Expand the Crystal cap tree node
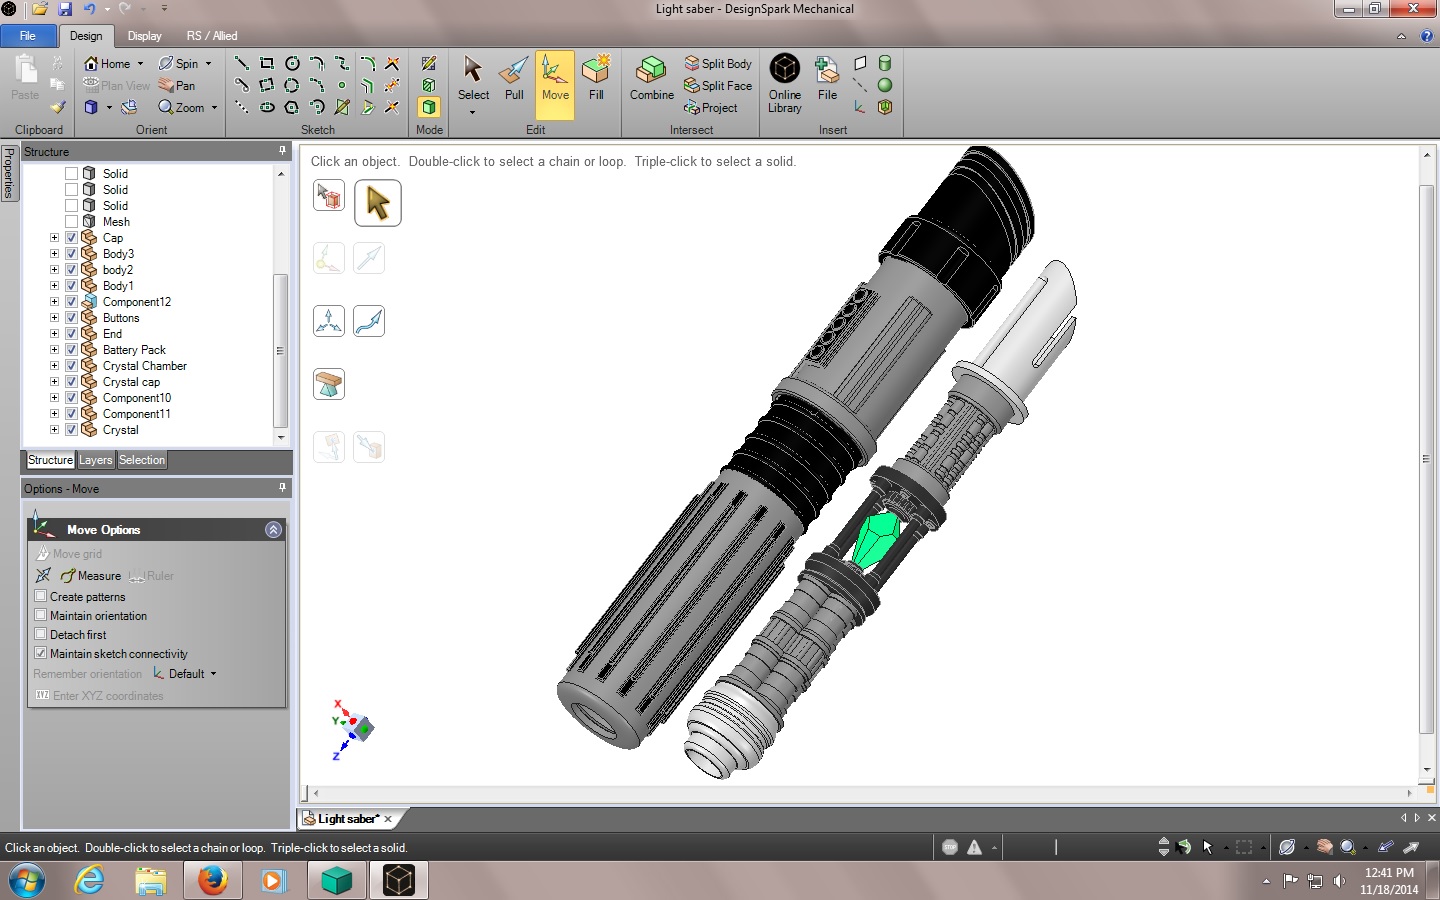The width and height of the screenshot is (1440, 900). click(x=54, y=382)
